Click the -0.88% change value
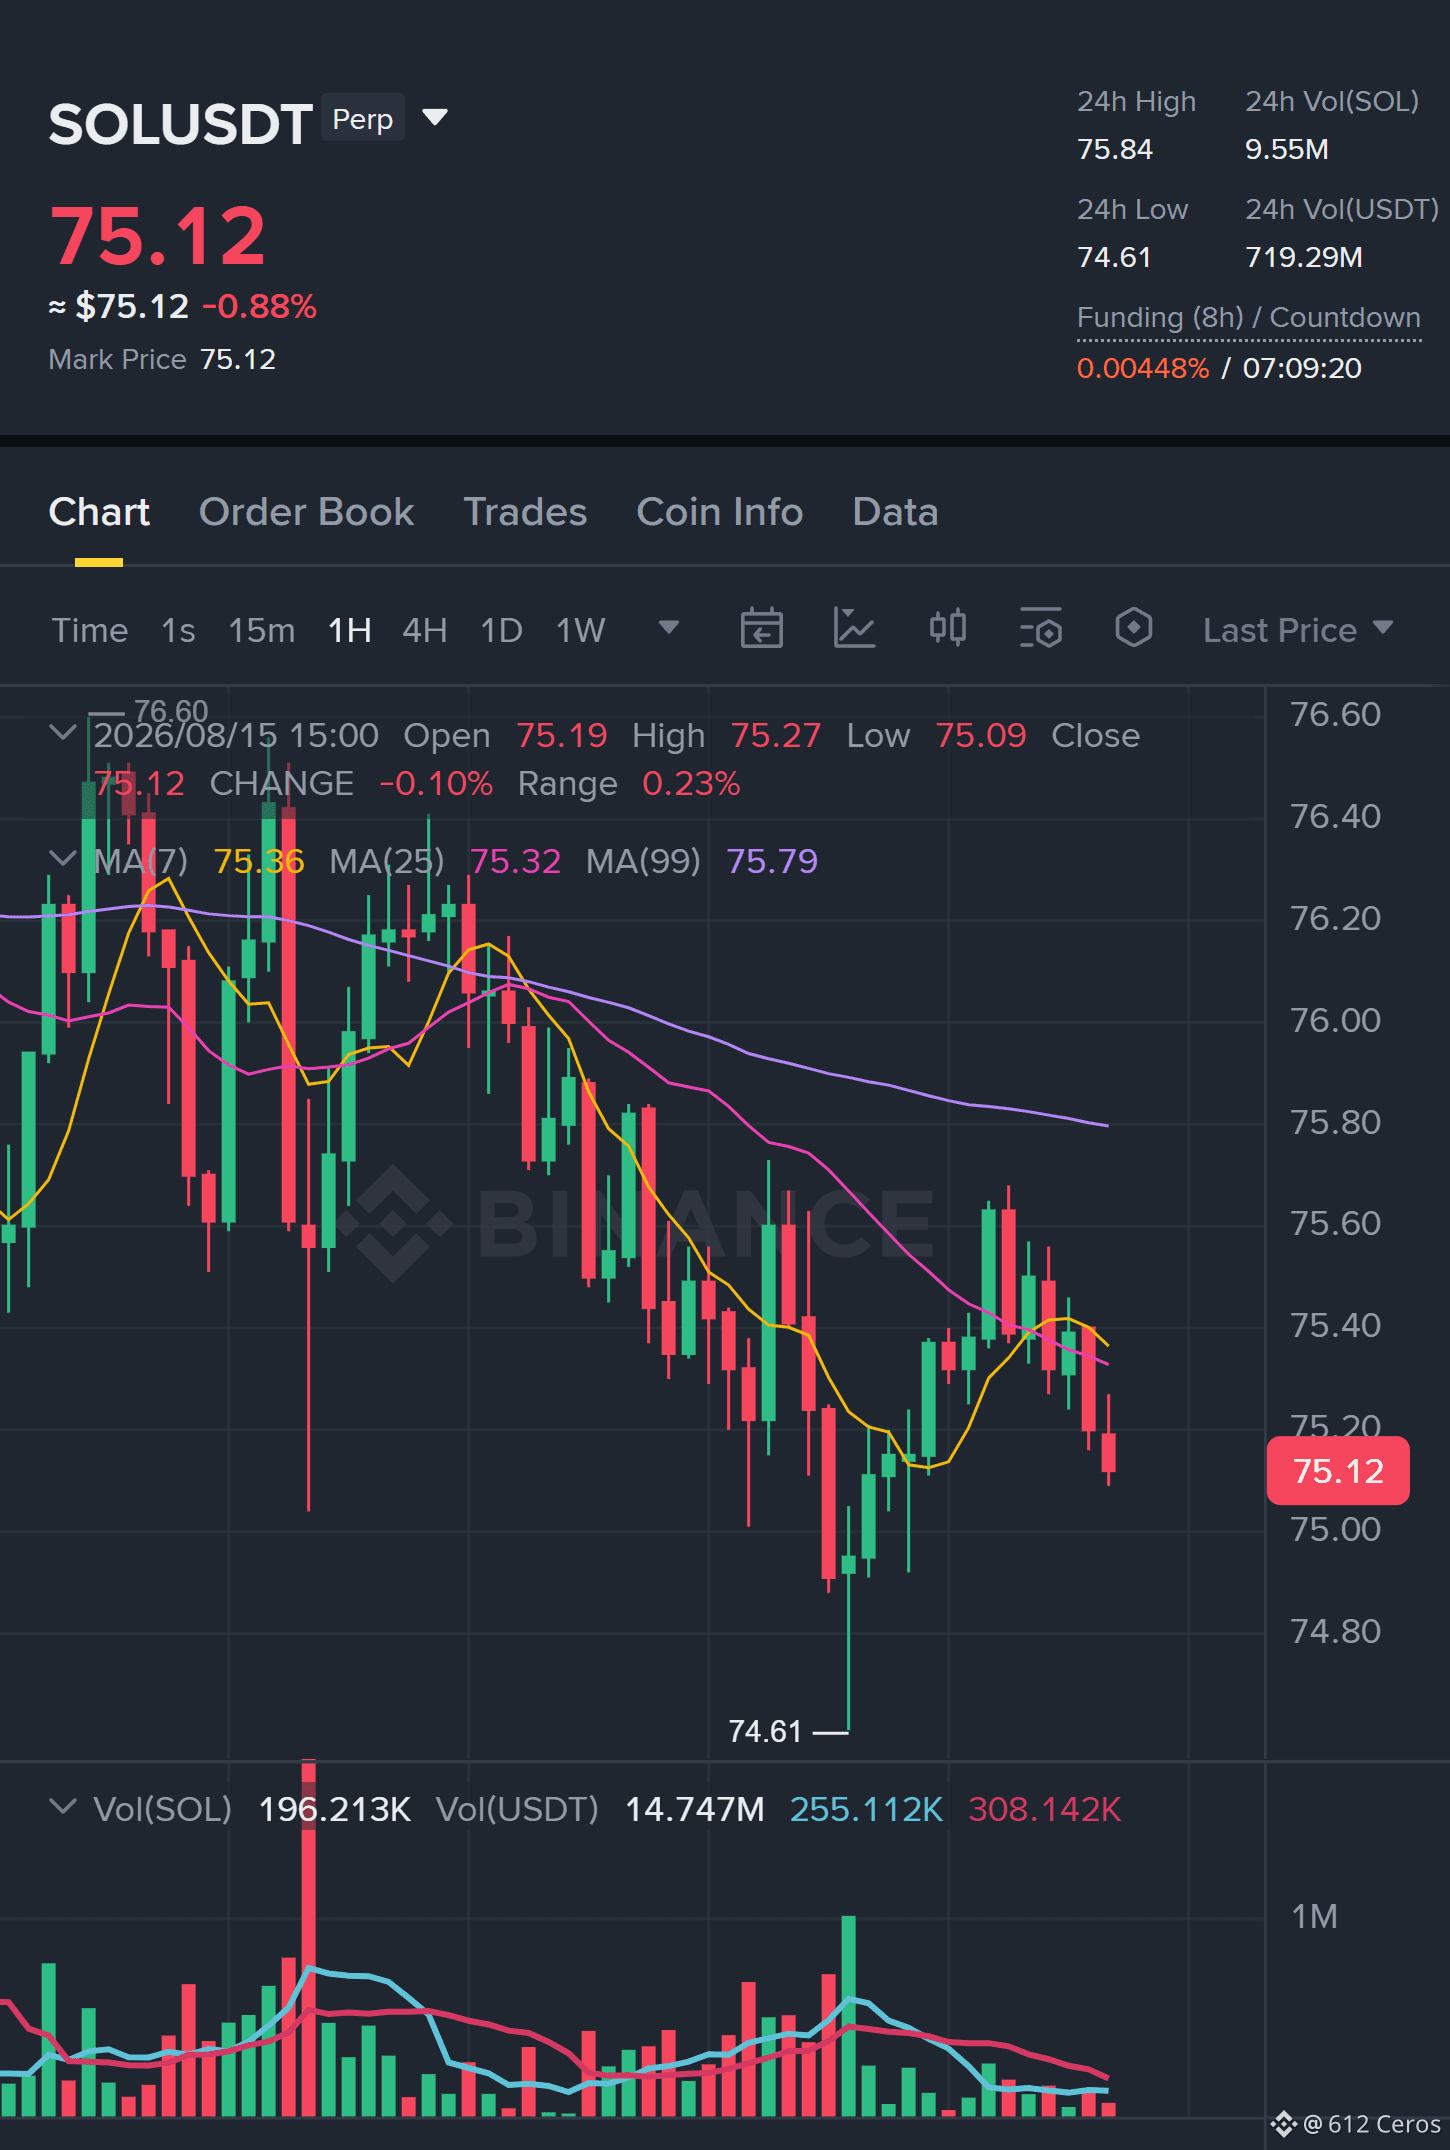The image size is (1450, 2150). [x=260, y=306]
